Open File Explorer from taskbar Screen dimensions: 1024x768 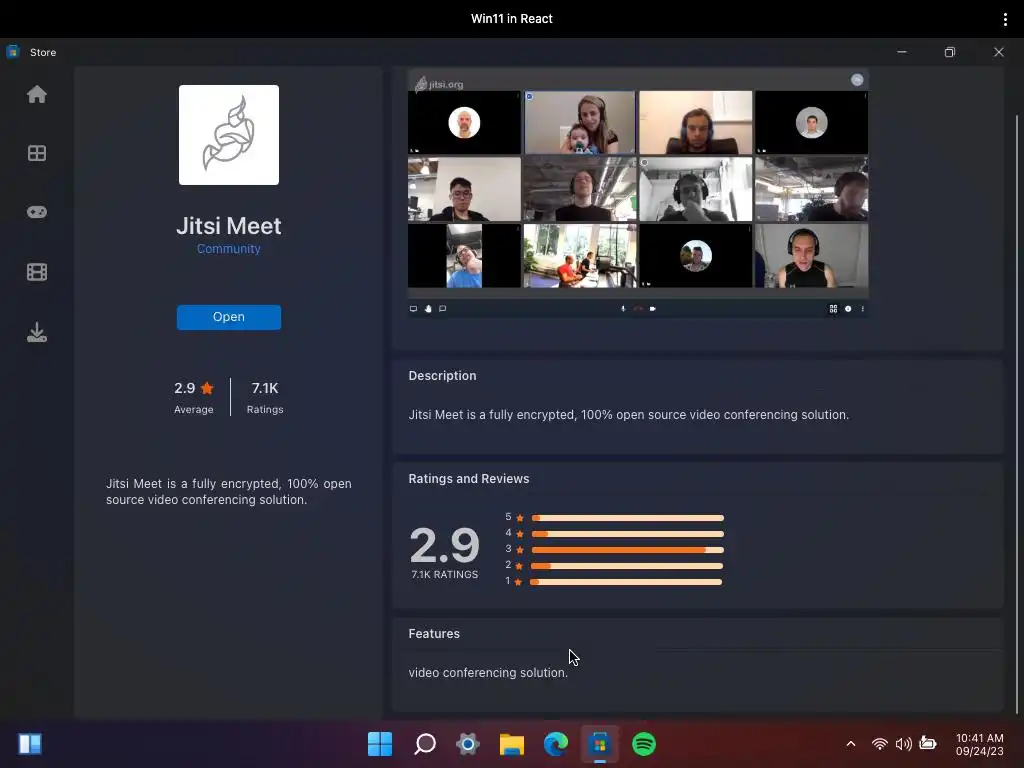tap(512, 744)
